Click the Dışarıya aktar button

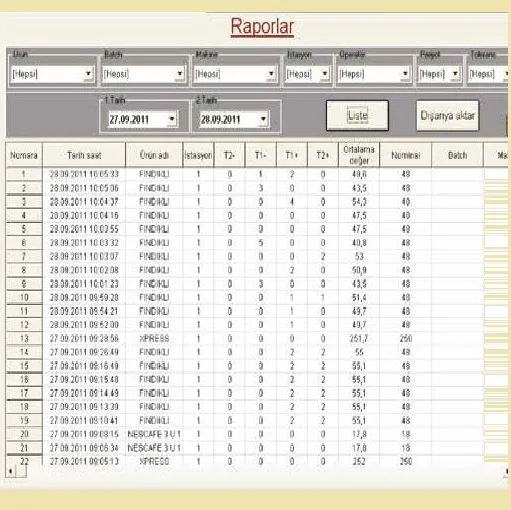447,116
